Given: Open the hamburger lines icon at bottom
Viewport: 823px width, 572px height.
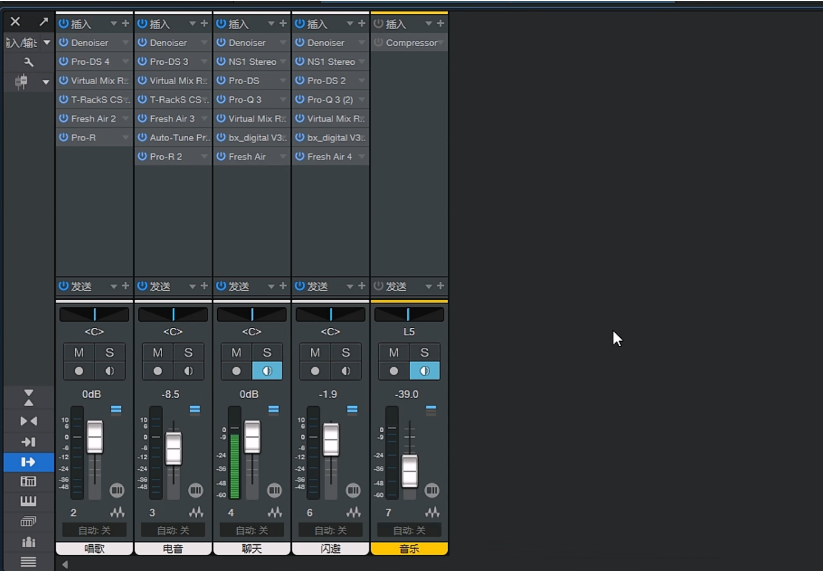Looking at the screenshot, I should tap(29, 562).
